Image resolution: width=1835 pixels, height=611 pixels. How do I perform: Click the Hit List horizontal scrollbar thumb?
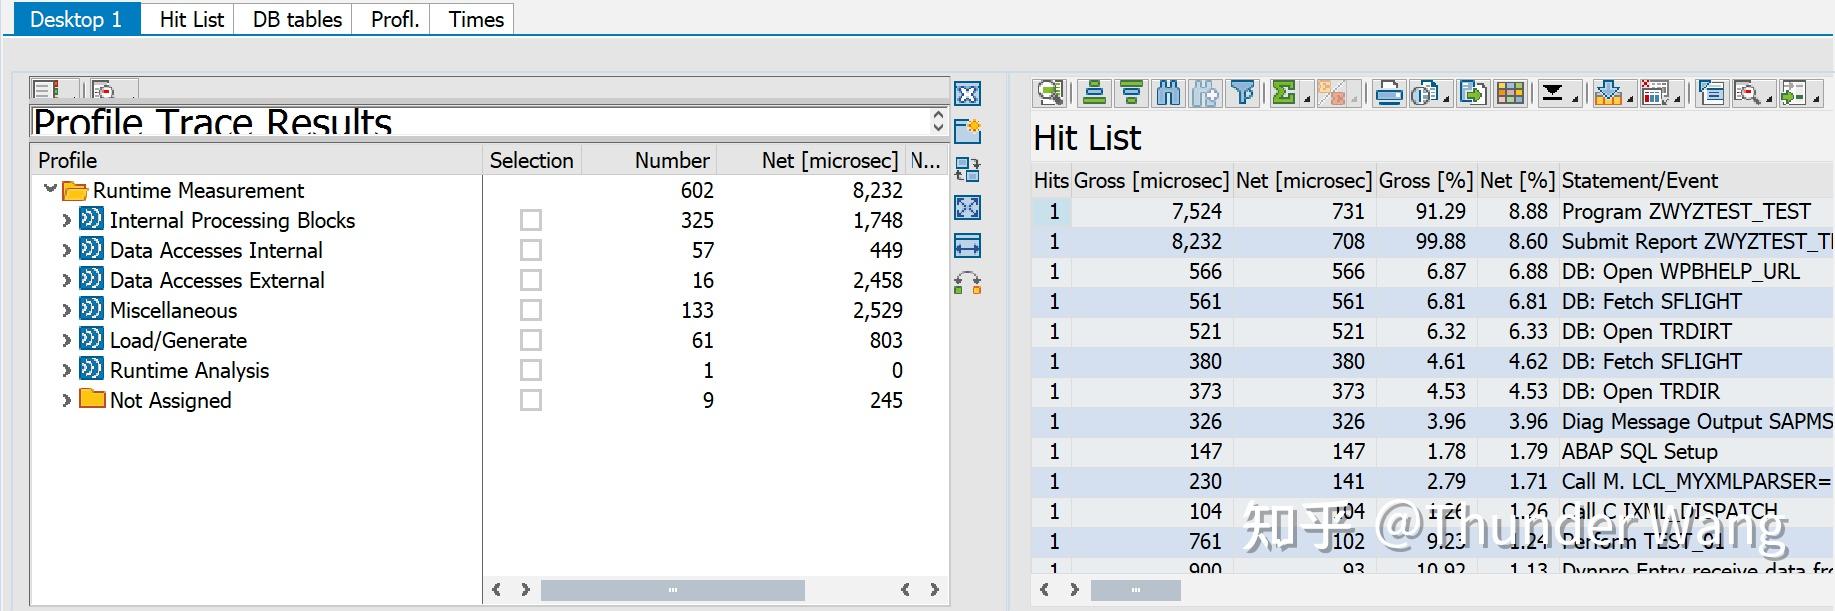[x=1135, y=590]
